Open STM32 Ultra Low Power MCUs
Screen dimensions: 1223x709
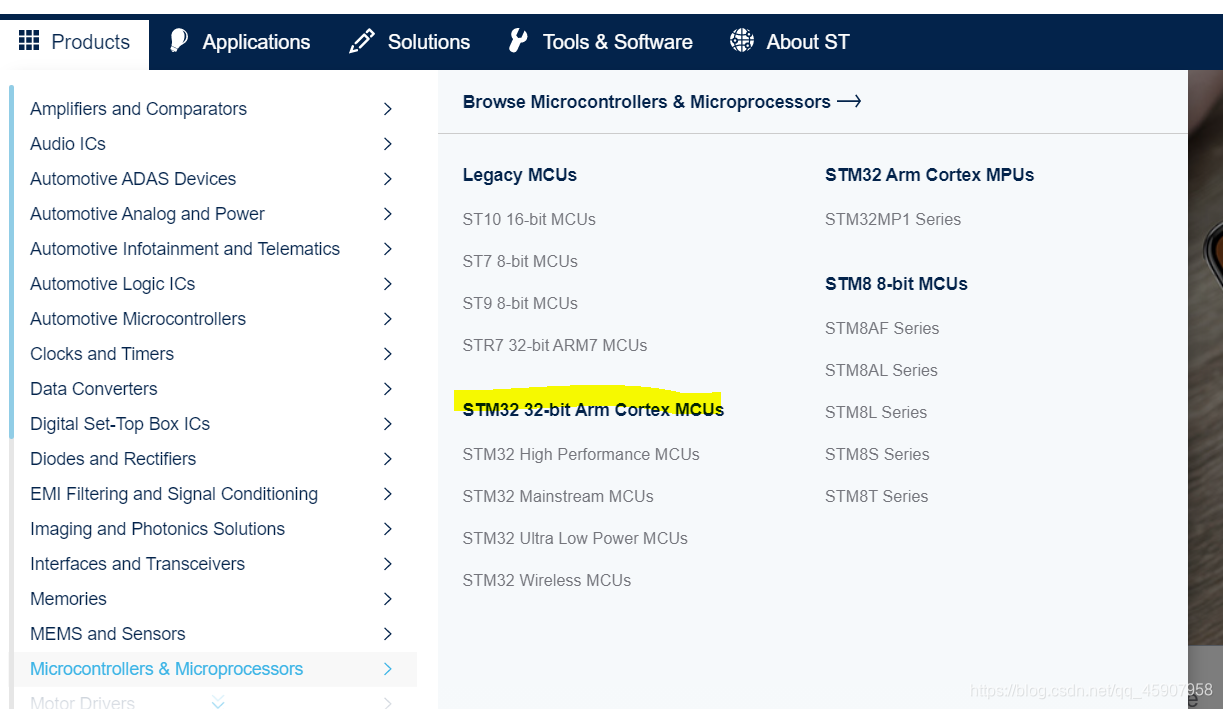pos(574,538)
